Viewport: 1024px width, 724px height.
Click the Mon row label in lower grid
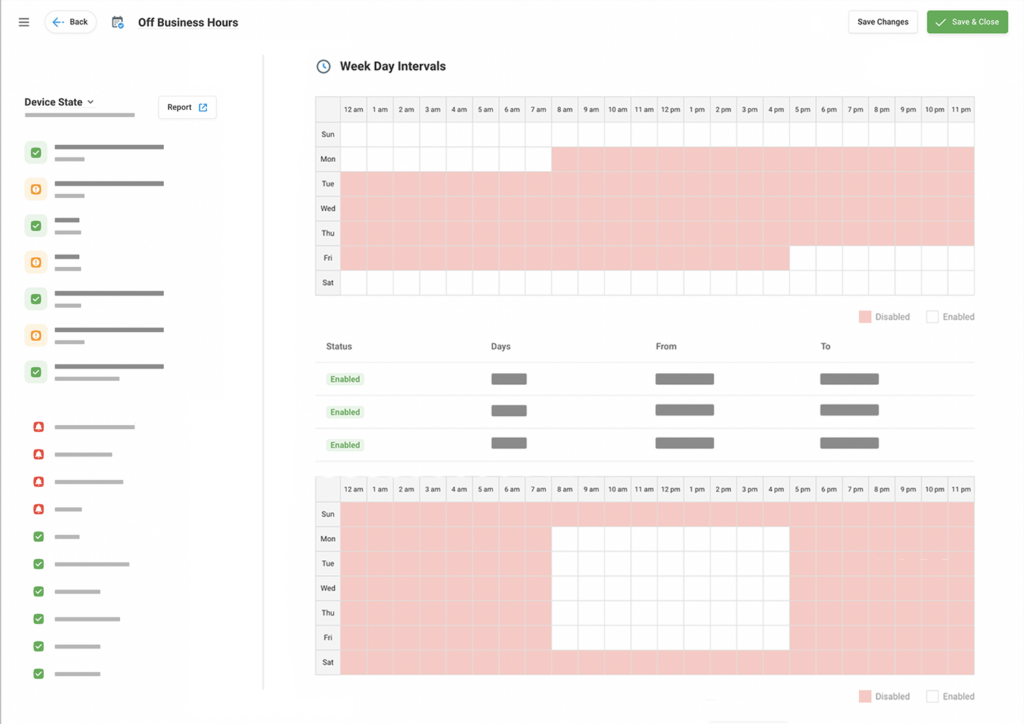pos(328,539)
